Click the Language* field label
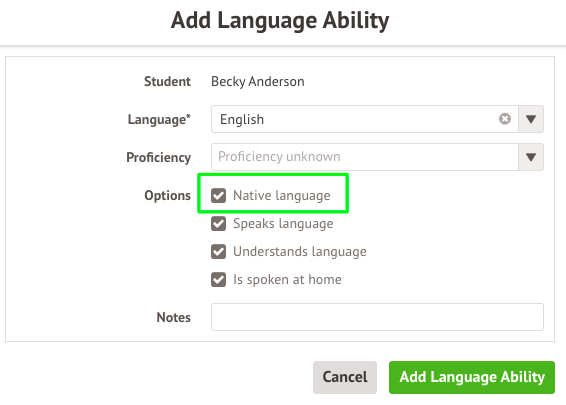Image resolution: width=566 pixels, height=405 pixels. (x=159, y=119)
